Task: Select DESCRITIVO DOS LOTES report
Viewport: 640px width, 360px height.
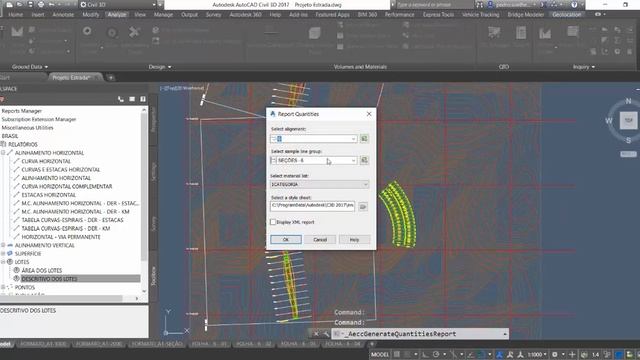Action: click(49, 279)
